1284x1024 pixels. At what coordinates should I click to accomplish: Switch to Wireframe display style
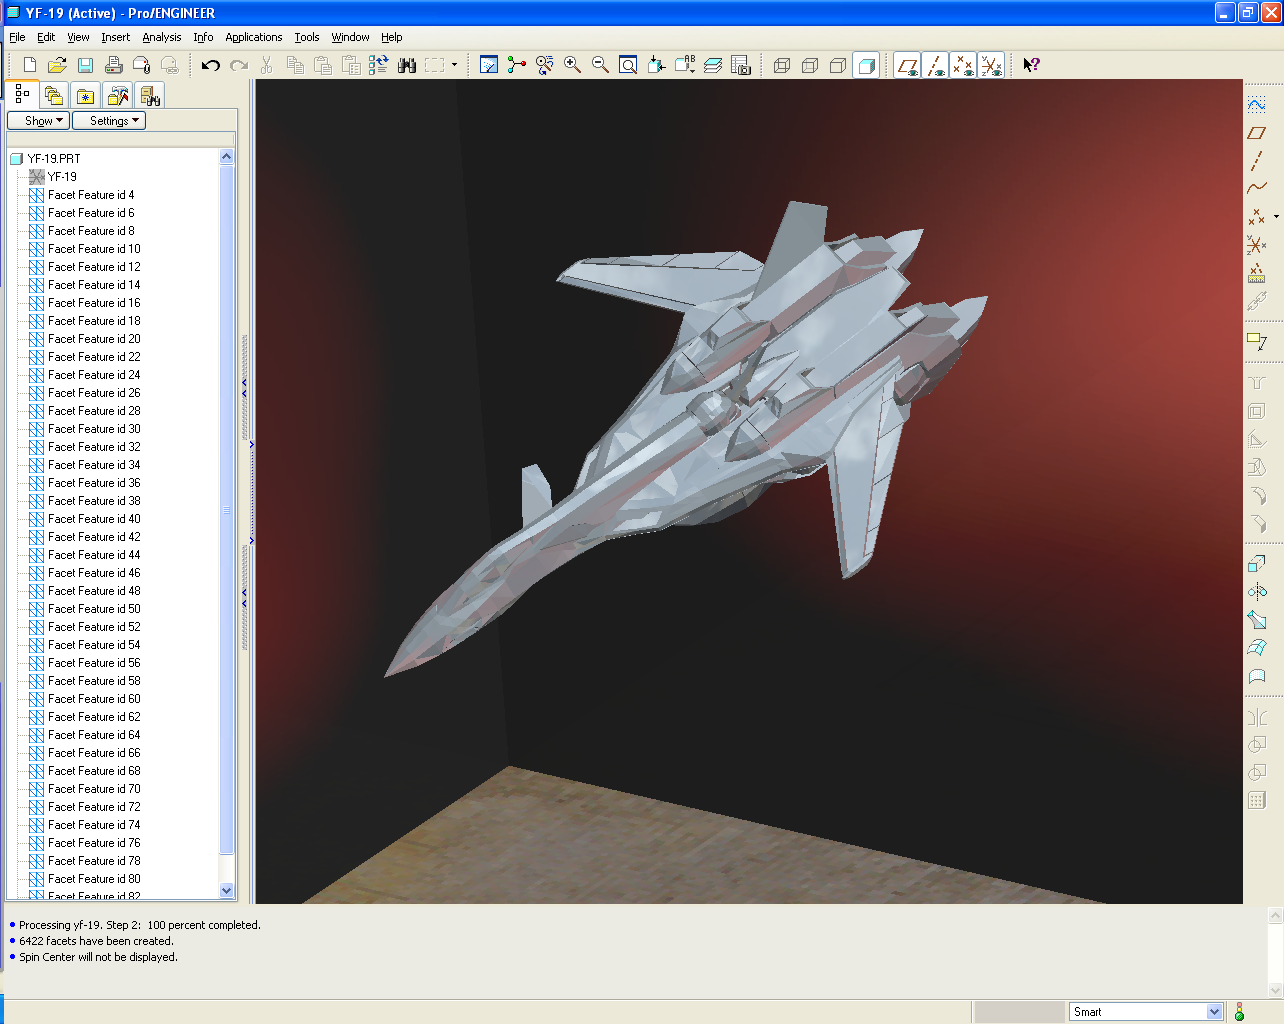pyautogui.click(x=782, y=65)
